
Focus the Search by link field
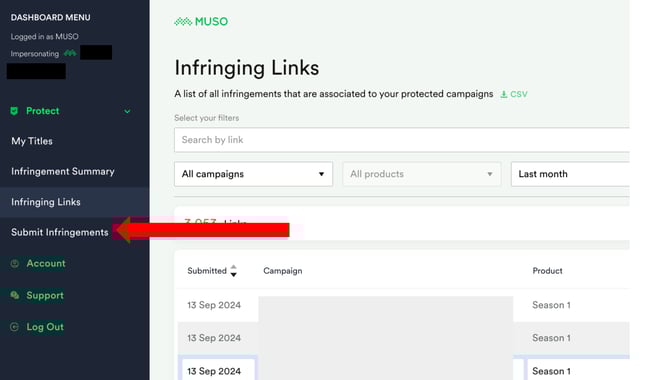(x=402, y=140)
